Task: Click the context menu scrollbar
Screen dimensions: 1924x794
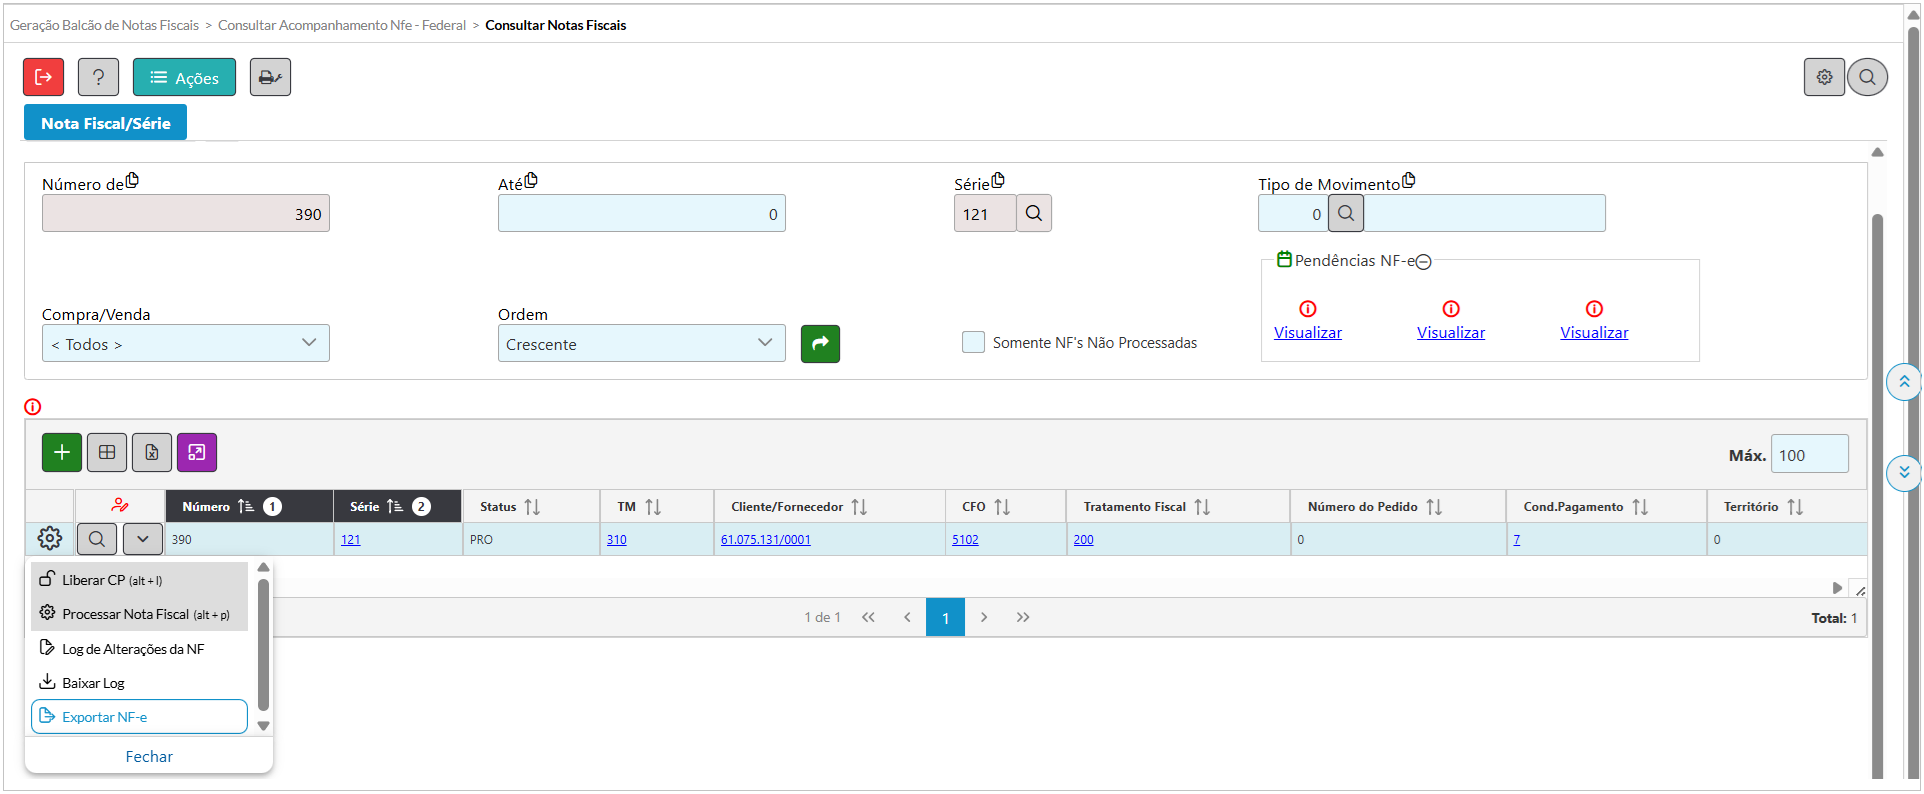Action: coord(263,645)
